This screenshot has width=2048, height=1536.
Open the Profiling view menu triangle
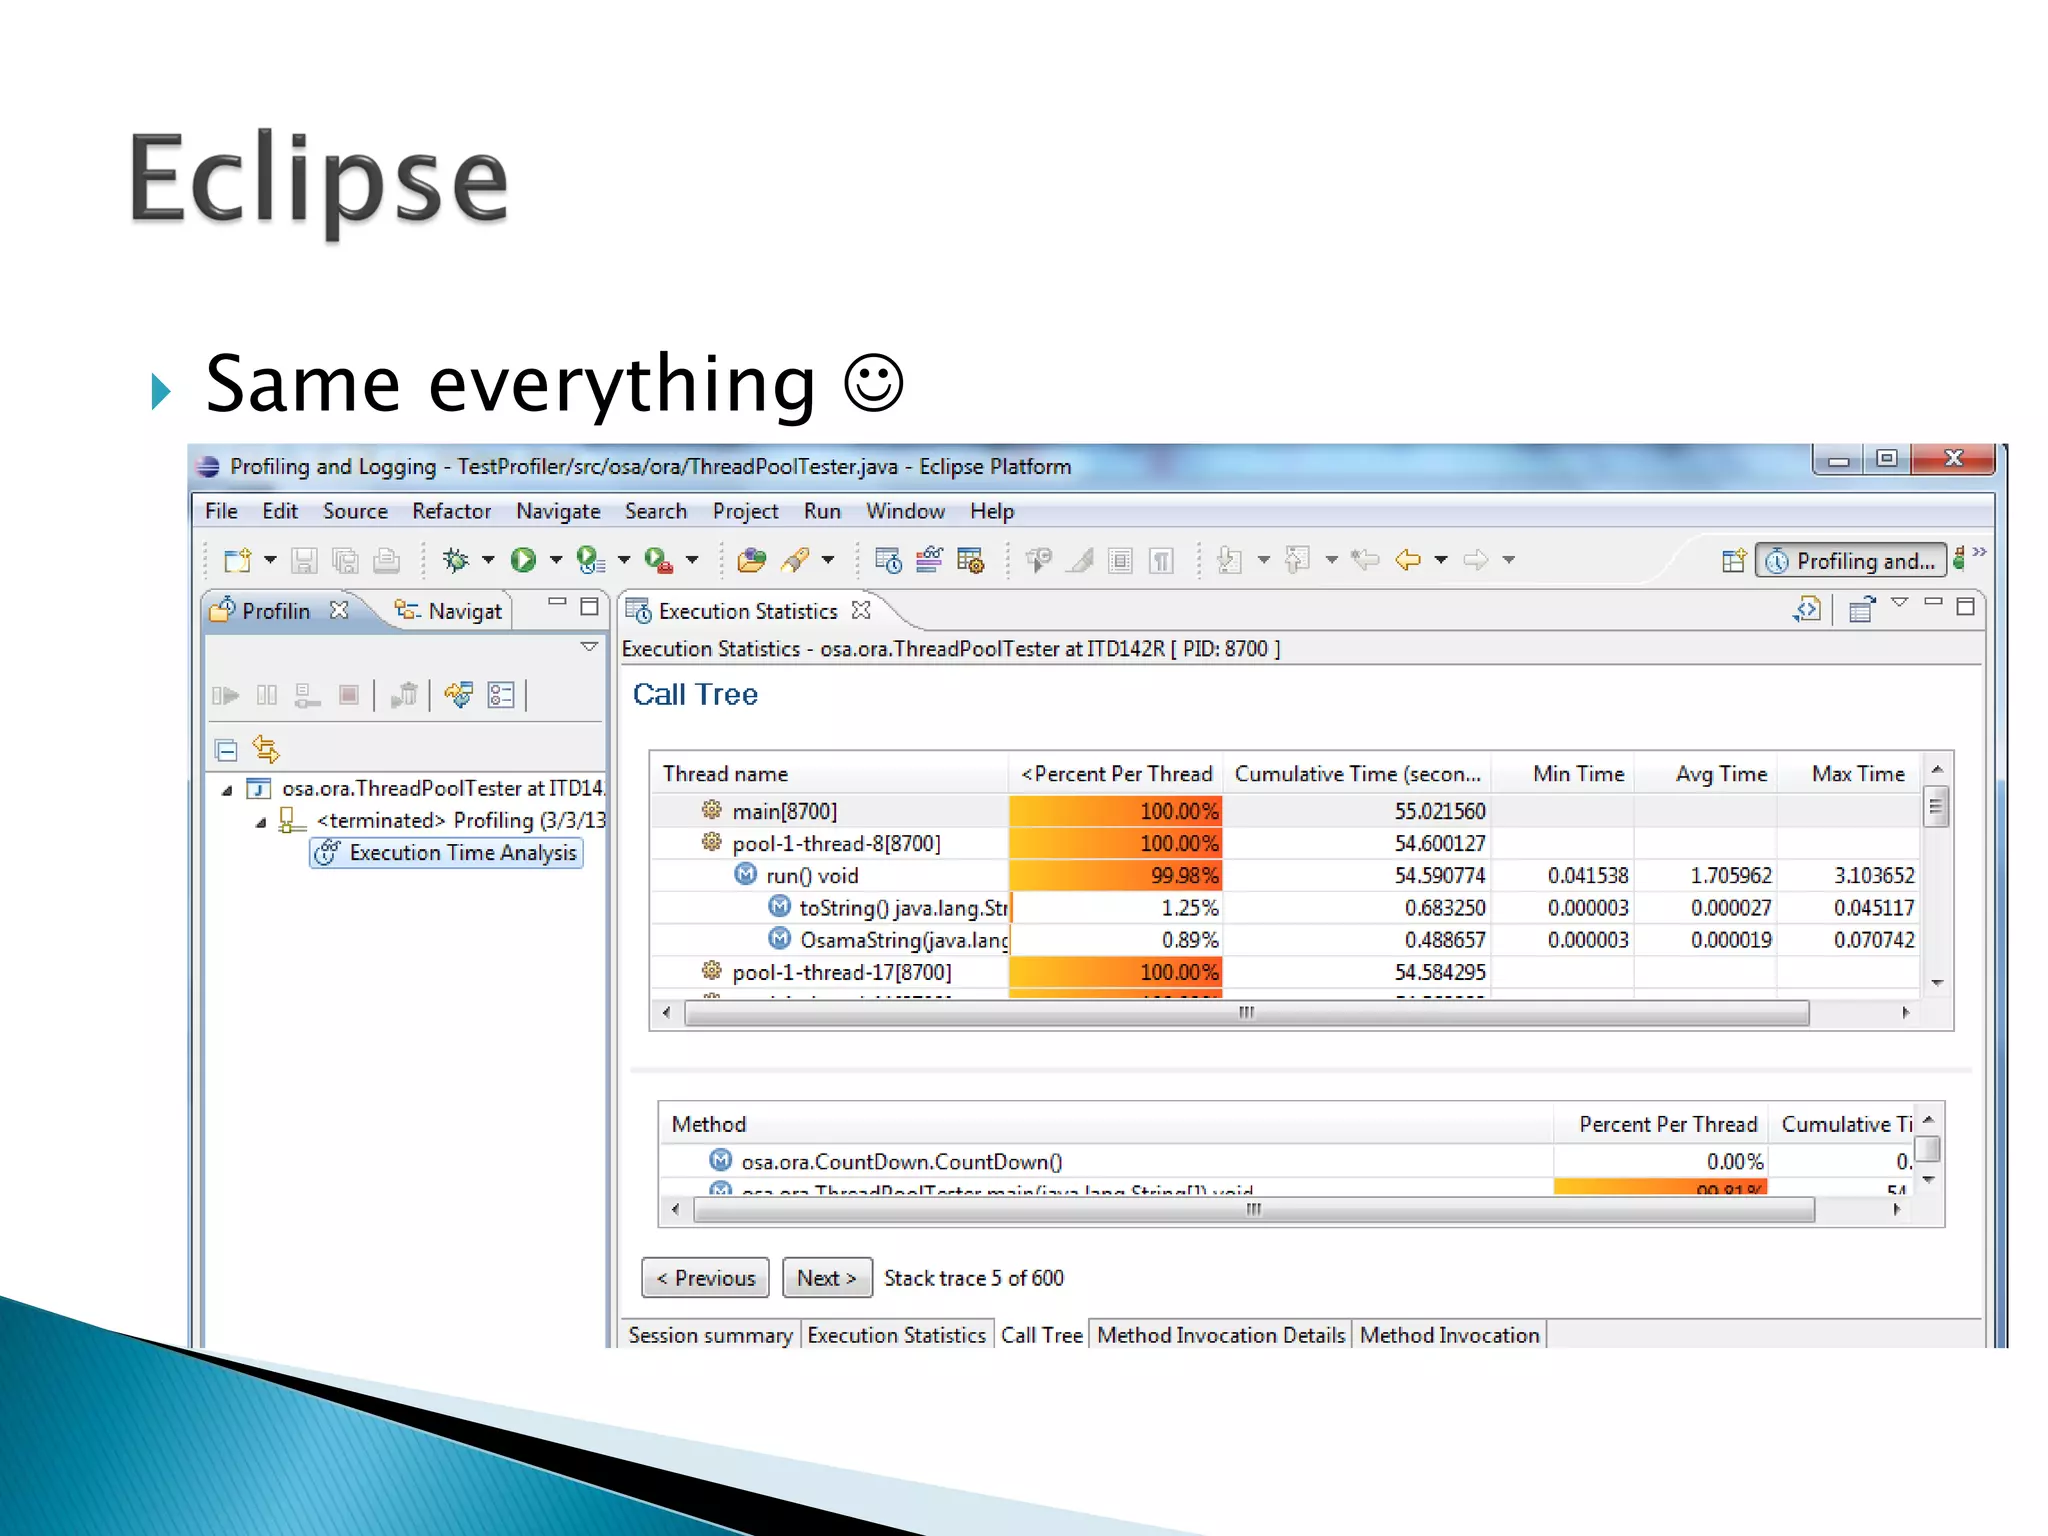point(589,647)
